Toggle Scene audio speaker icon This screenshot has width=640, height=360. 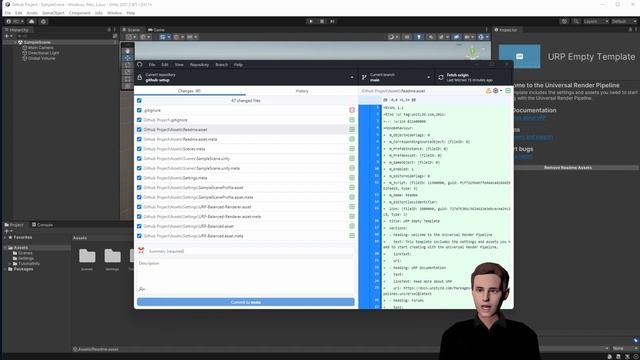pyautogui.click(x=431, y=37)
